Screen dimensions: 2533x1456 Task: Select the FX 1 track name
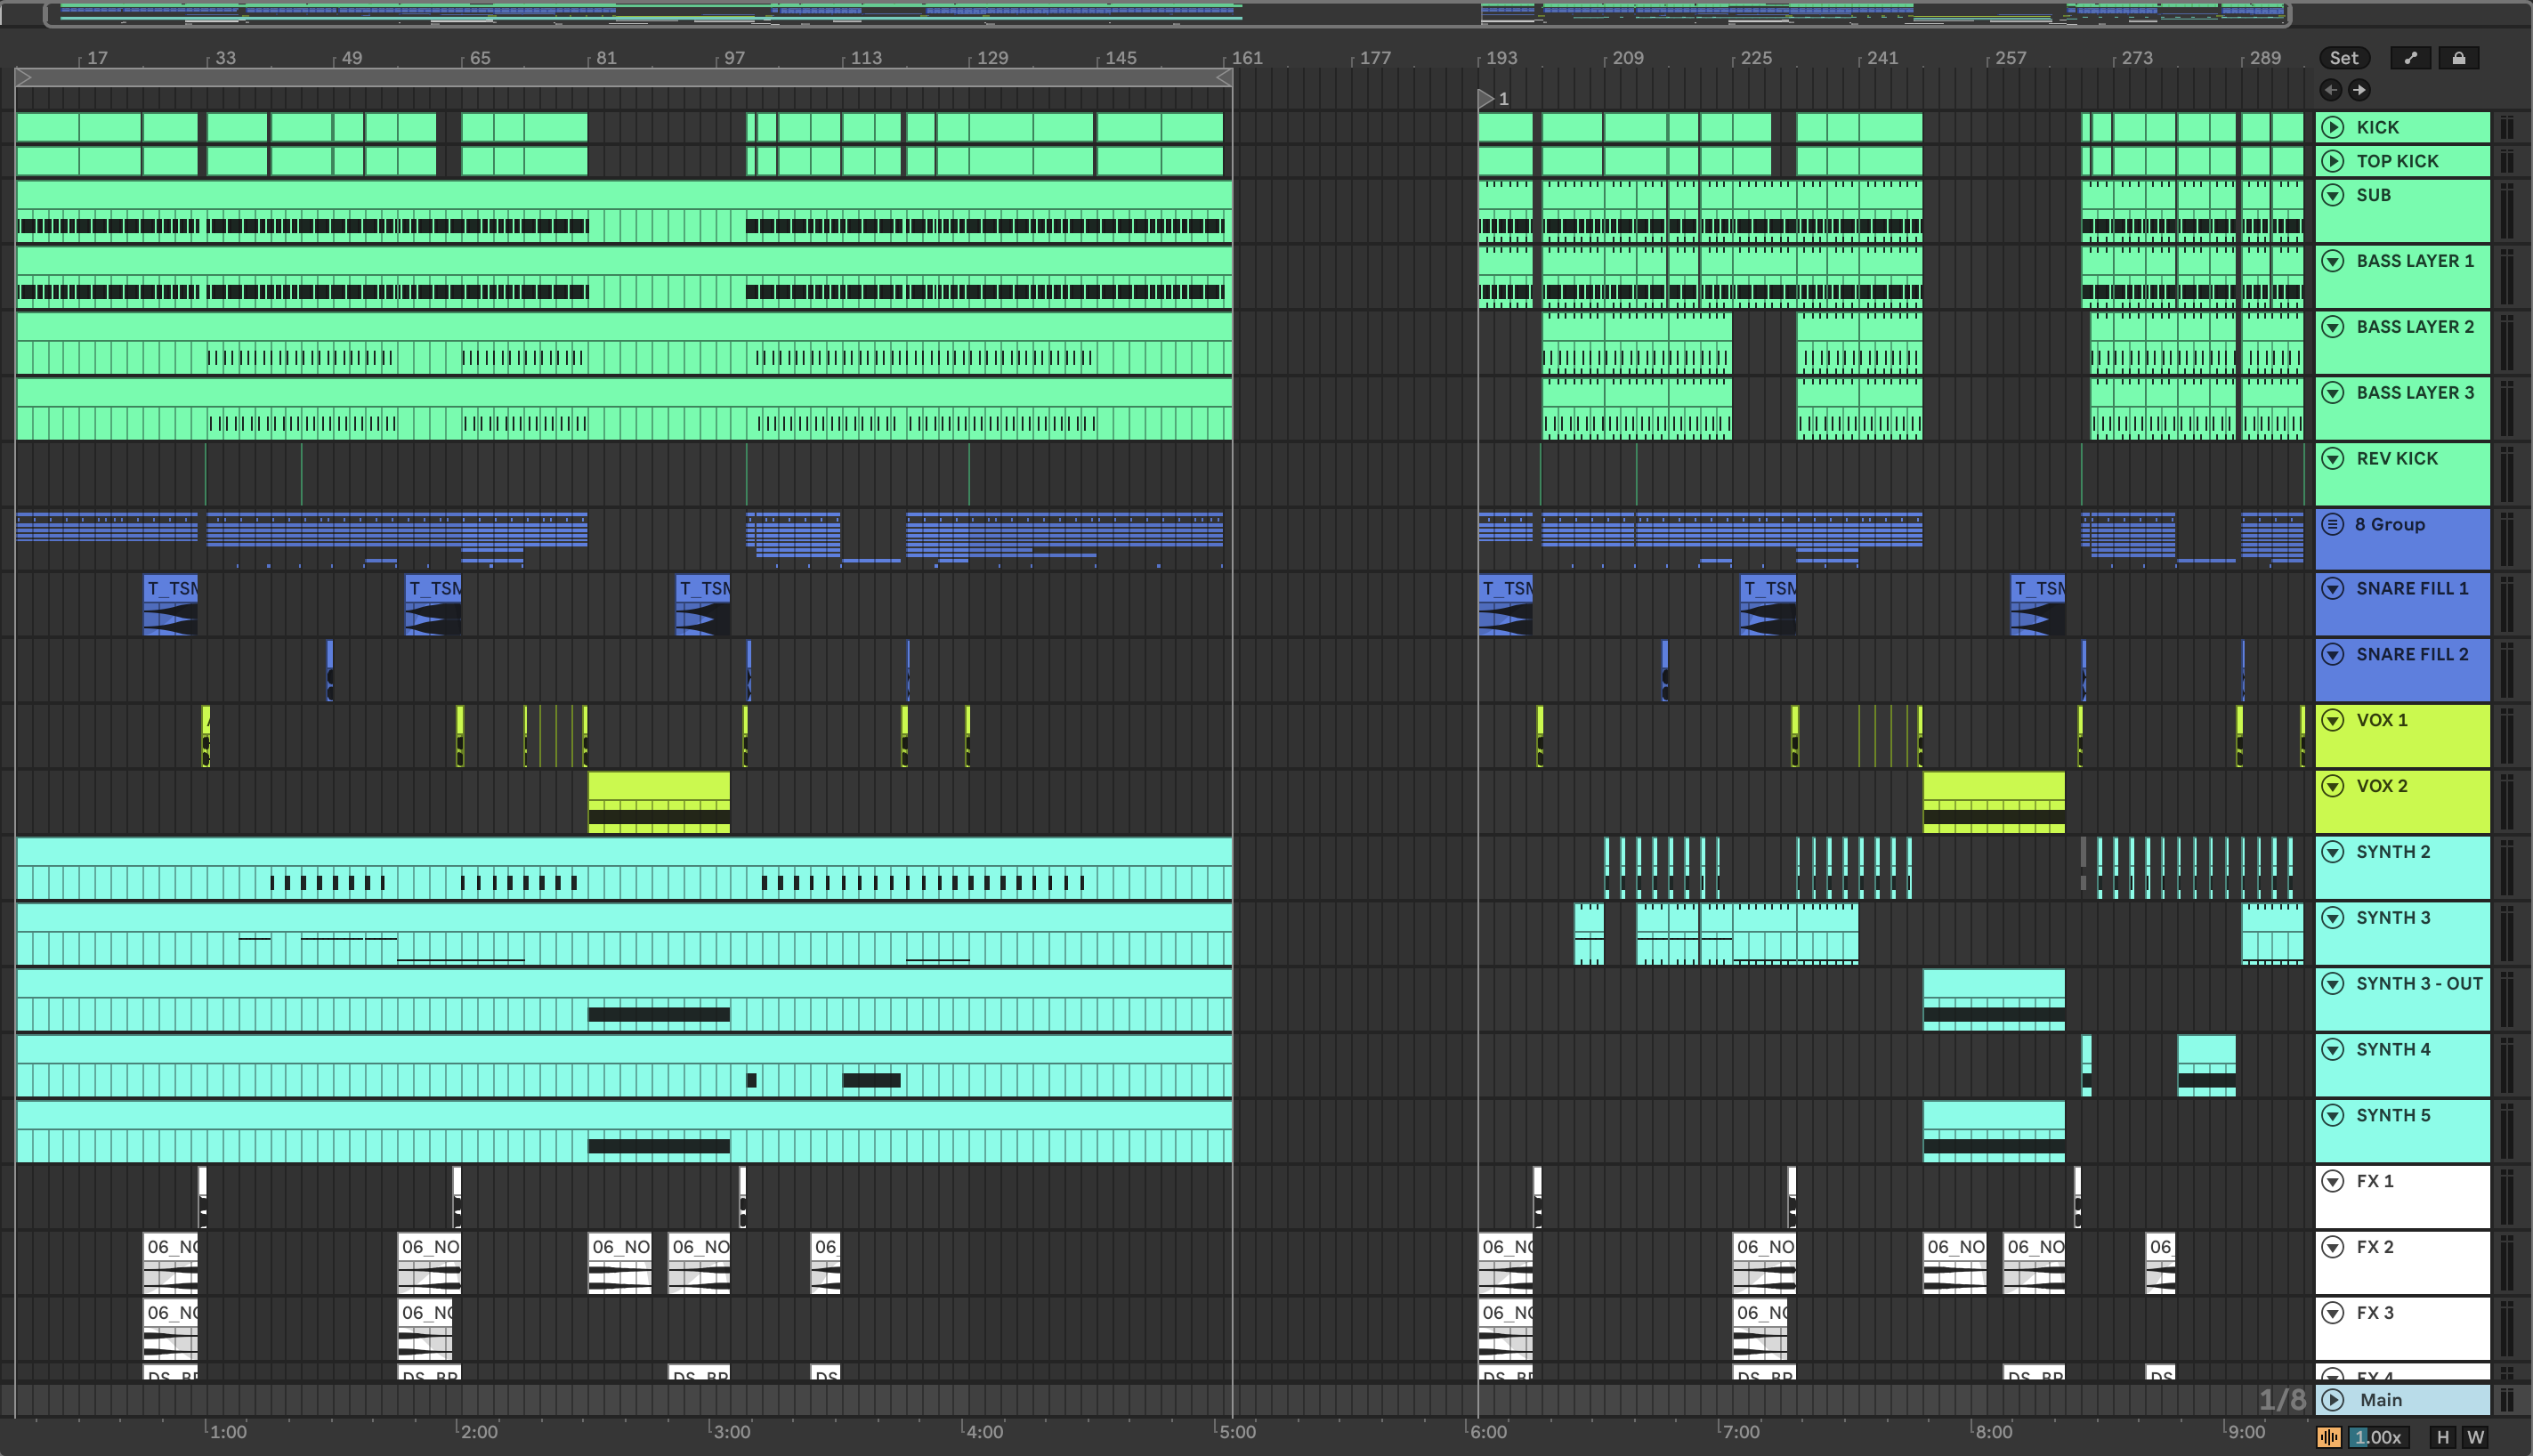(x=2375, y=1181)
